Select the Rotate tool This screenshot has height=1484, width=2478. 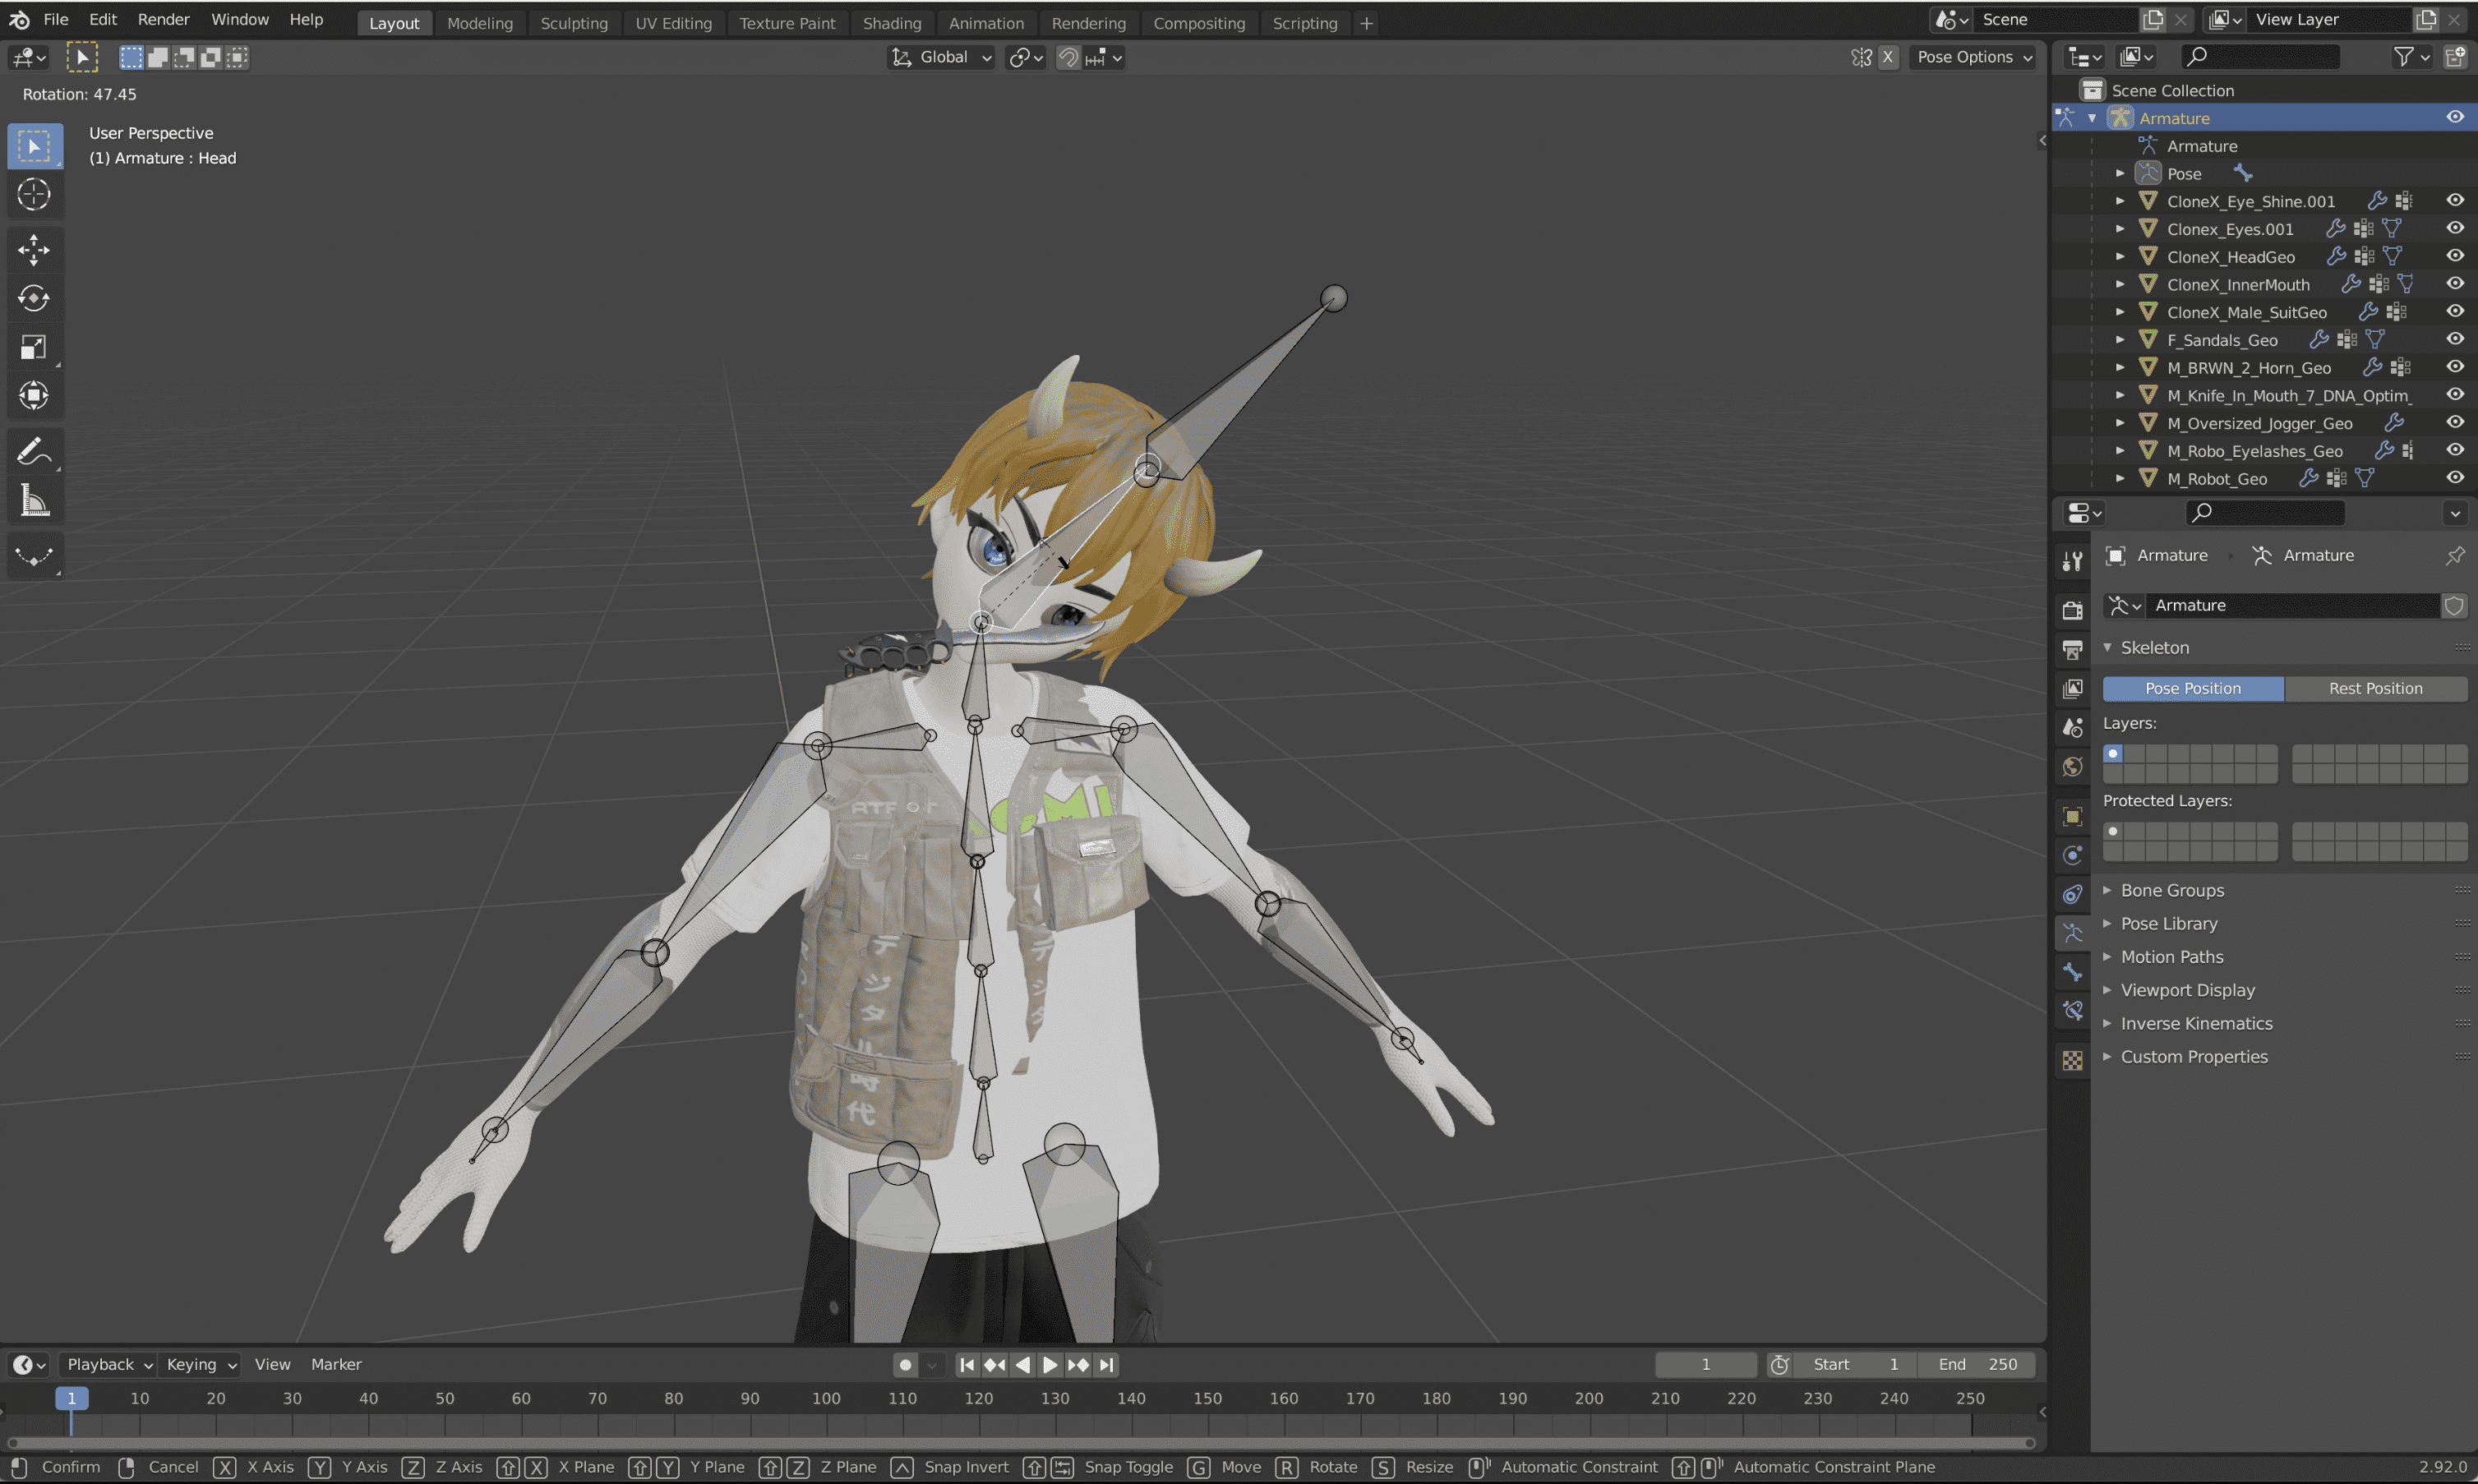pos(34,298)
